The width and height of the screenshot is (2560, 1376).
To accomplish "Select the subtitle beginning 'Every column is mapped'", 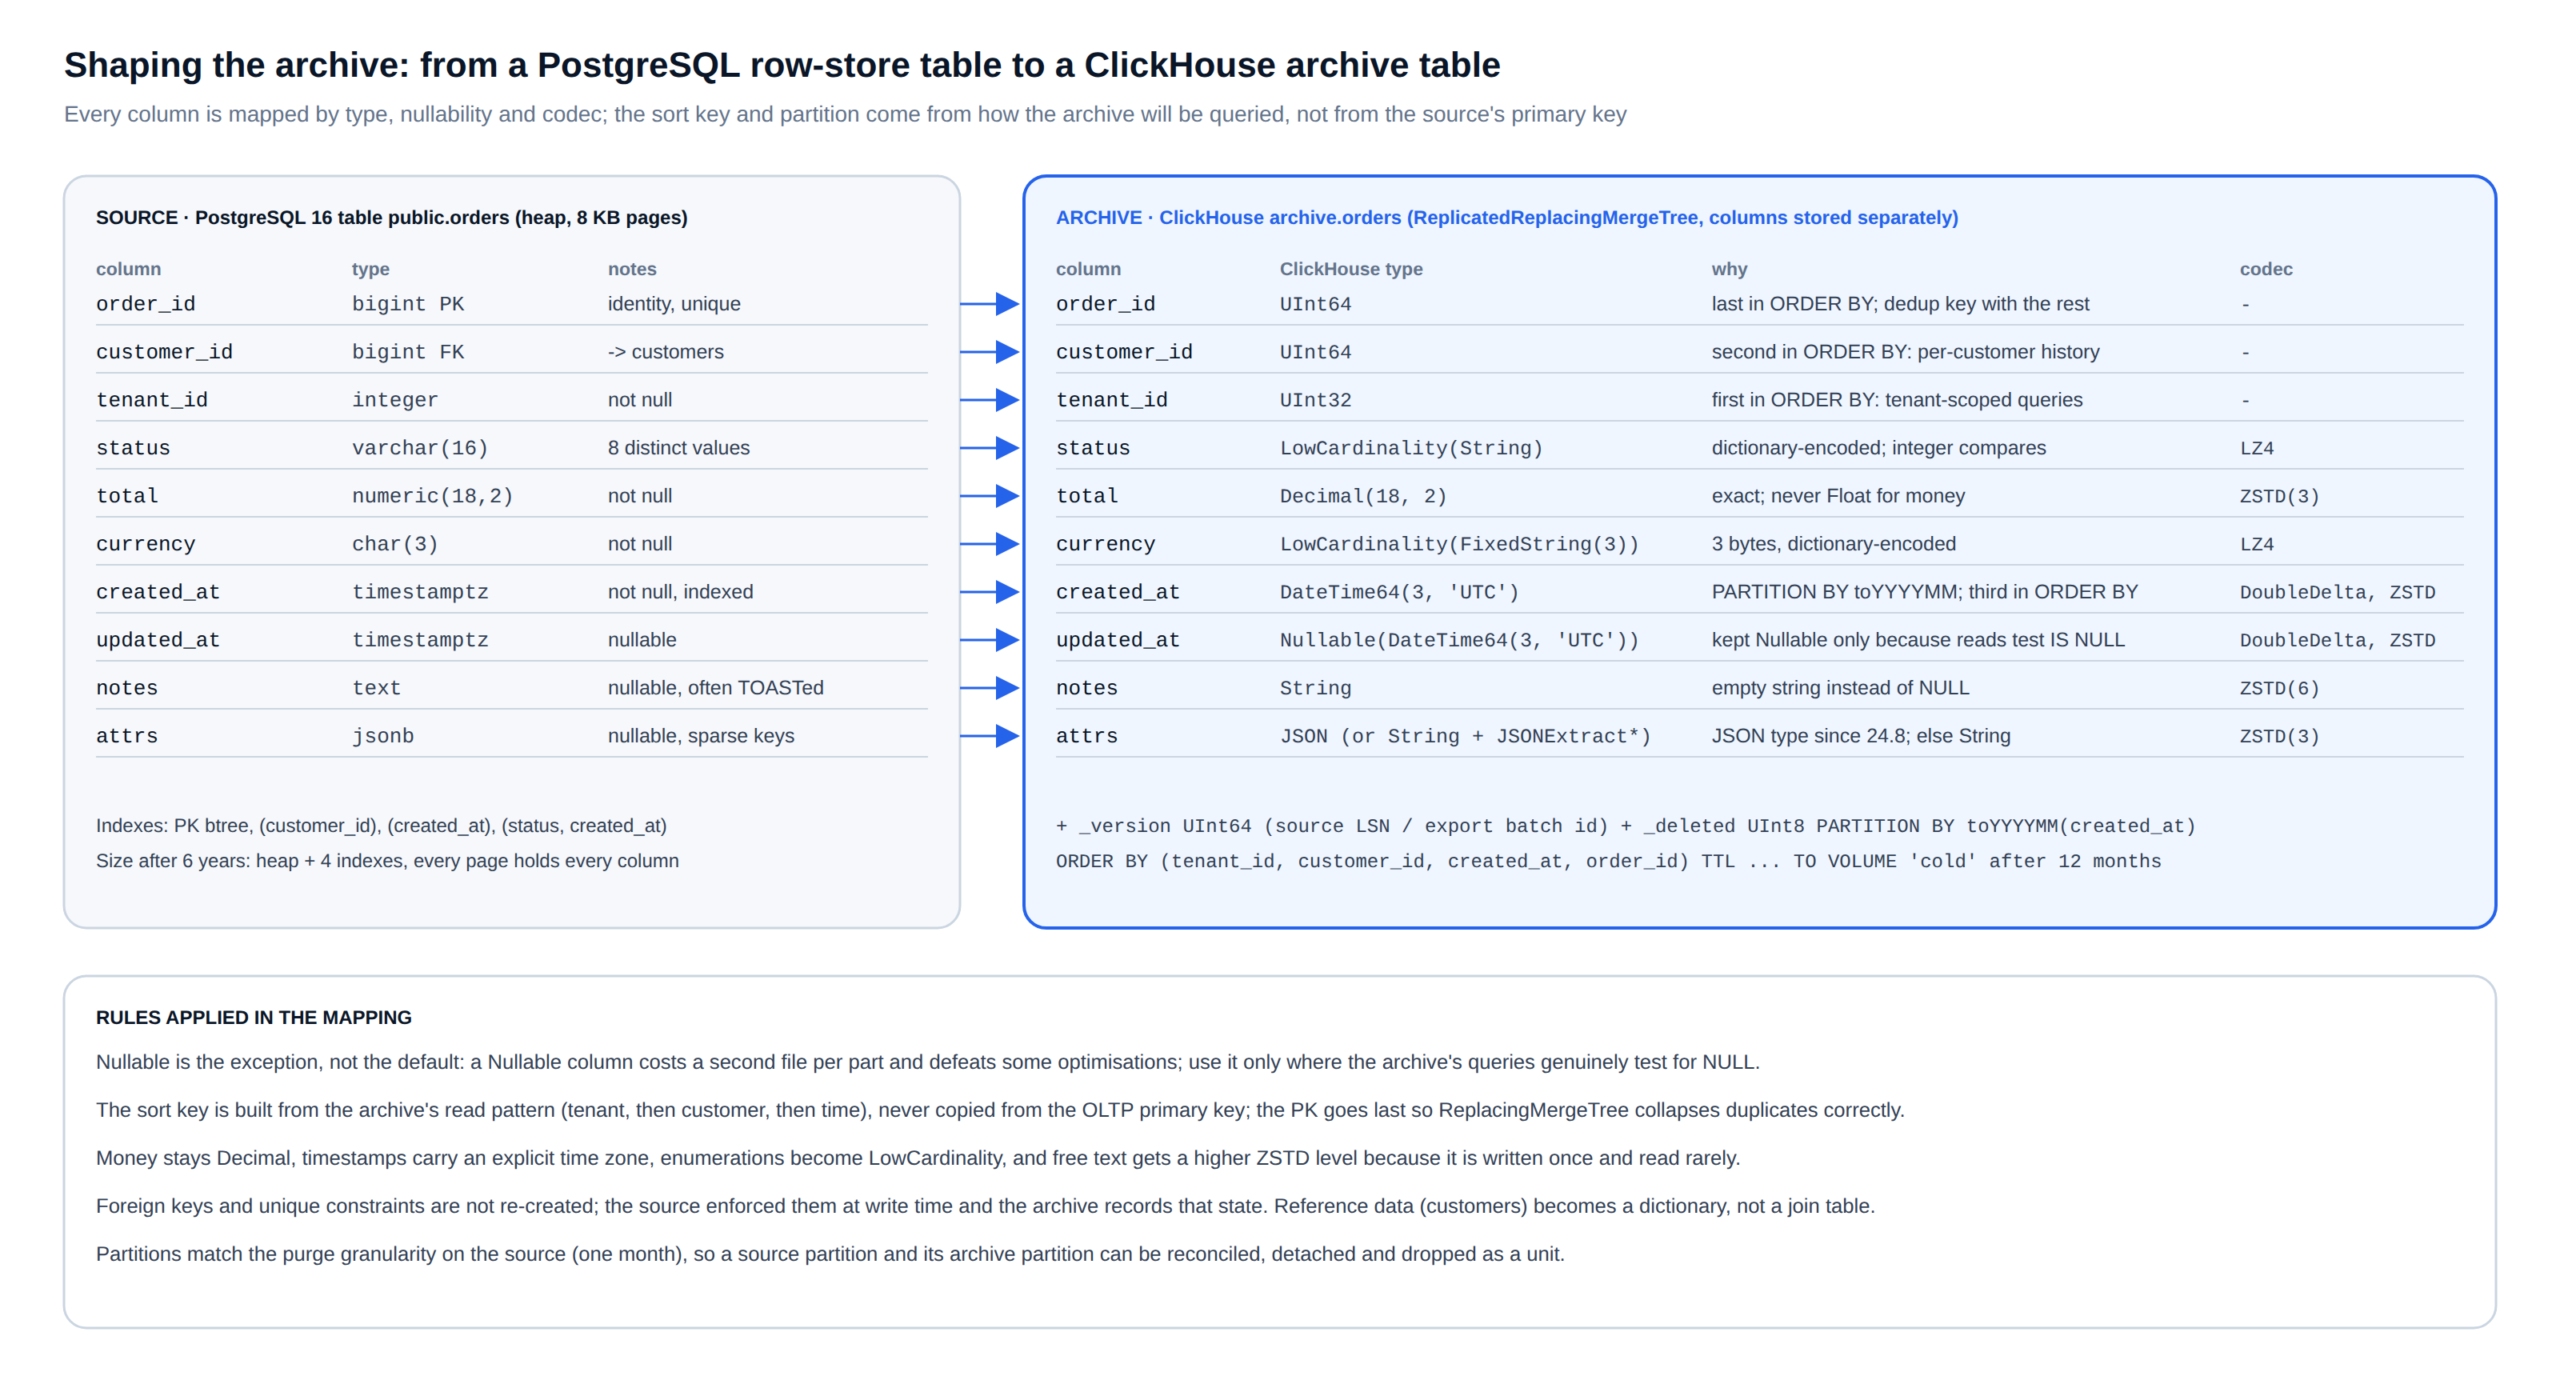I will pyautogui.click(x=845, y=114).
